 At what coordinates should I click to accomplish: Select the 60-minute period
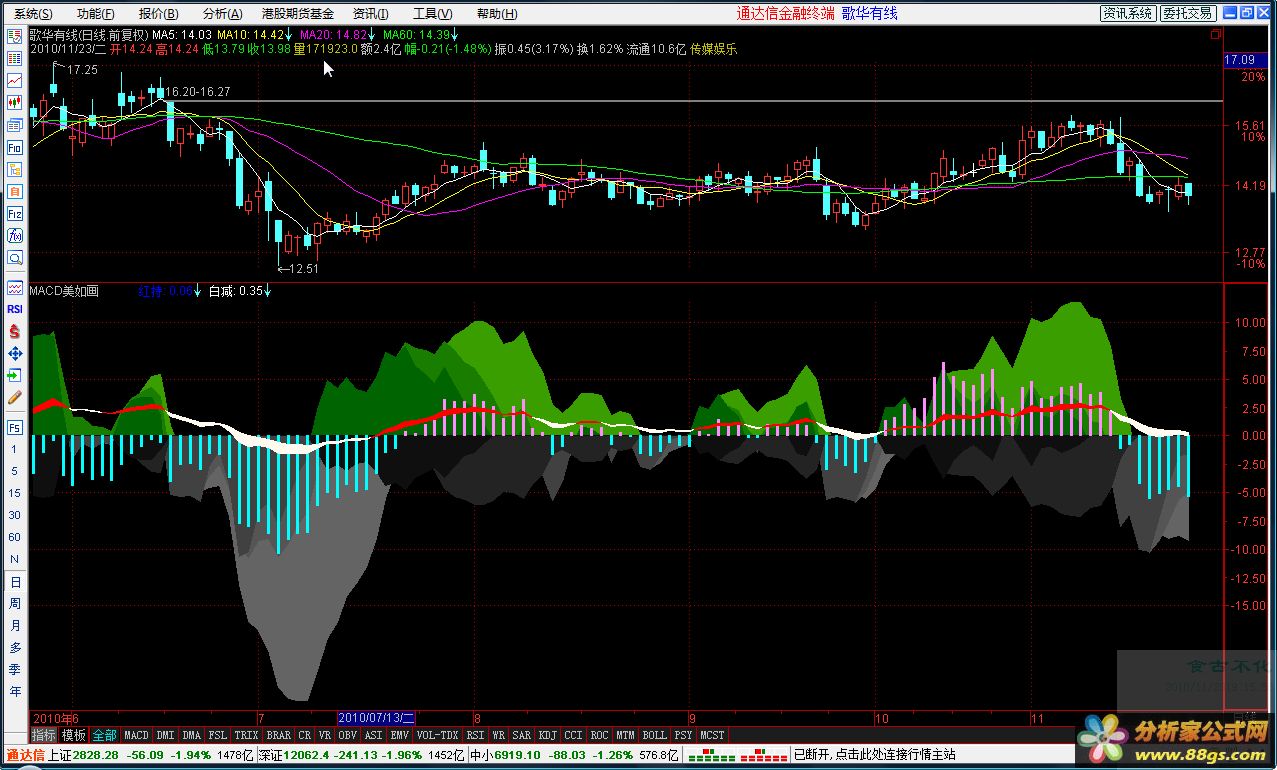click(x=15, y=538)
